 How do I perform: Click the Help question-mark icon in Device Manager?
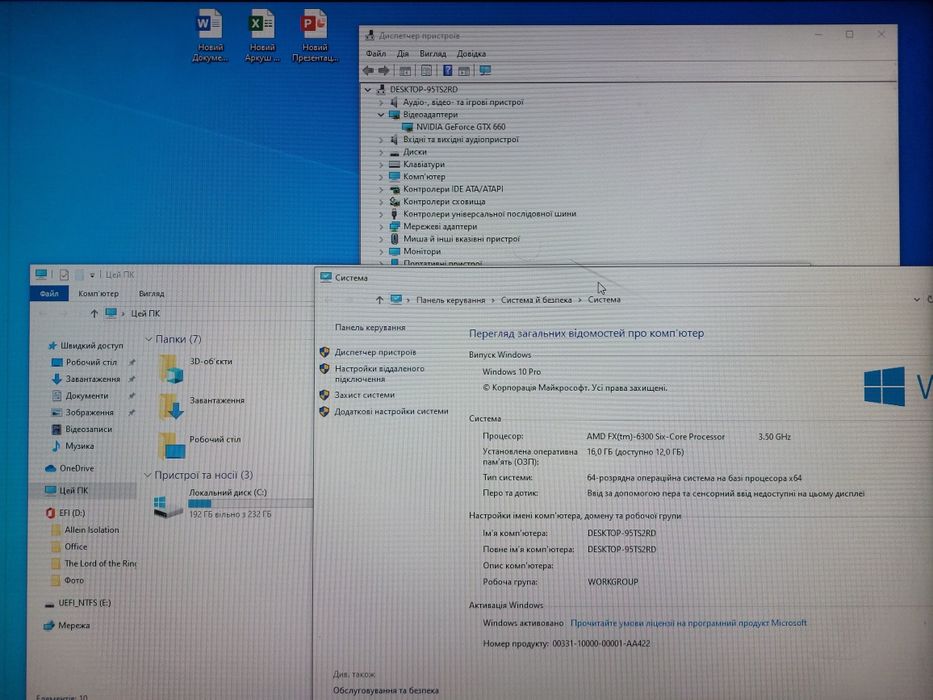[447, 71]
